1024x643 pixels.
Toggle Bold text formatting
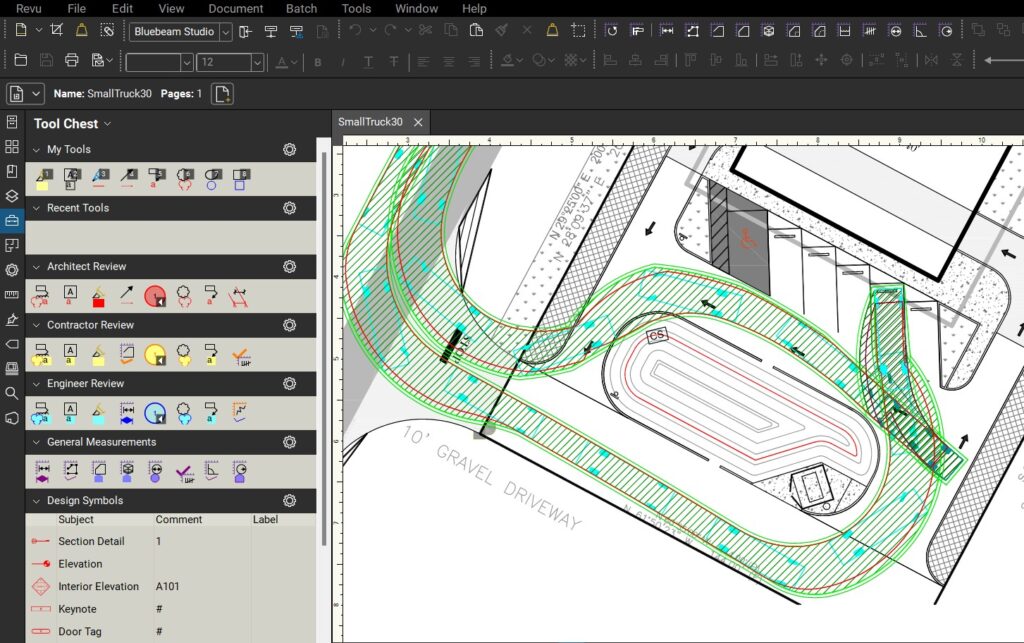[318, 62]
